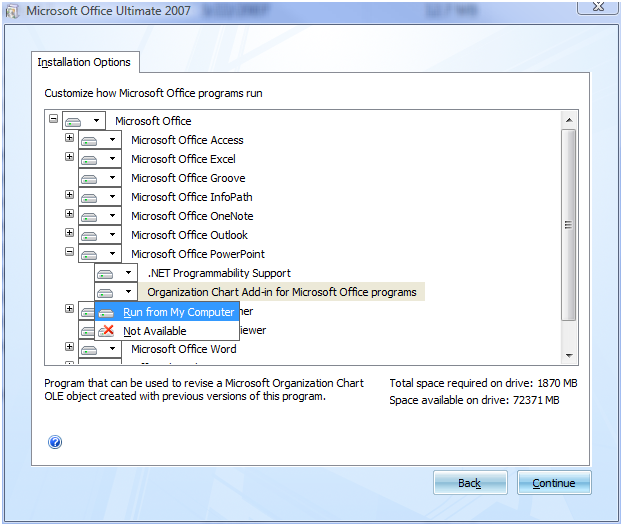Expand the Microsoft Office Access node
623x526 pixels.
70,137
